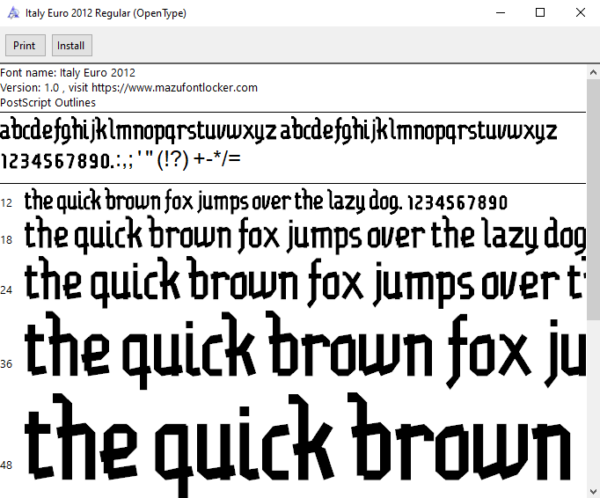Minimize the font viewer window

500,13
